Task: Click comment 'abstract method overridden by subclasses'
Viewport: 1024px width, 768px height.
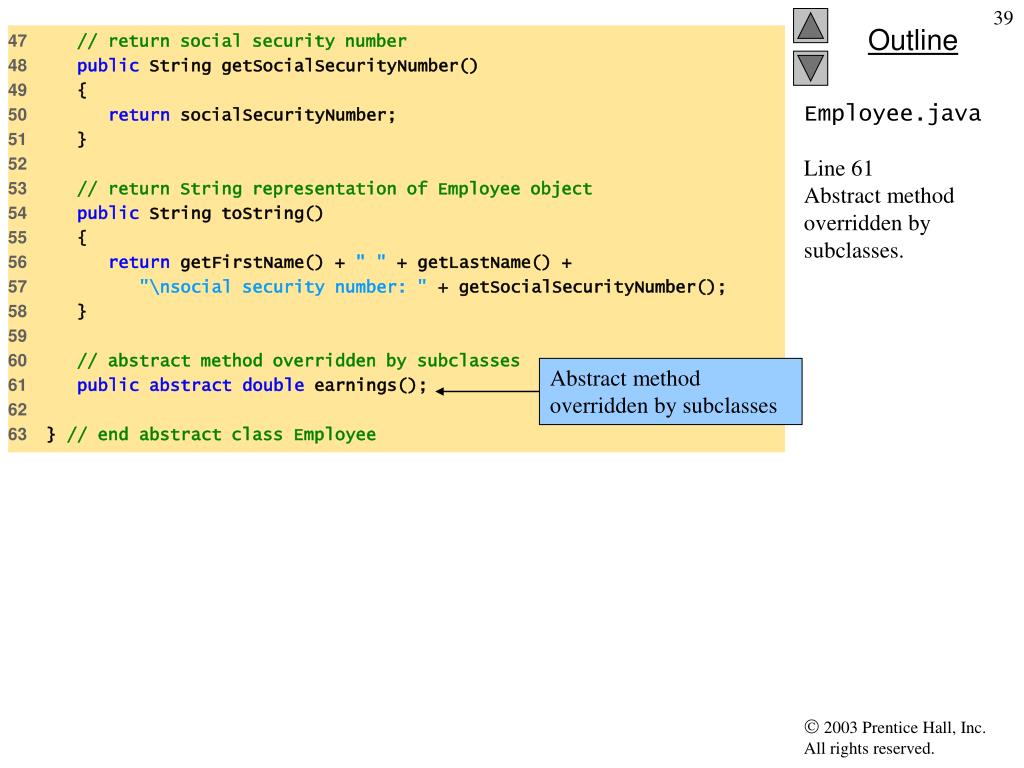Action: pos(298,360)
